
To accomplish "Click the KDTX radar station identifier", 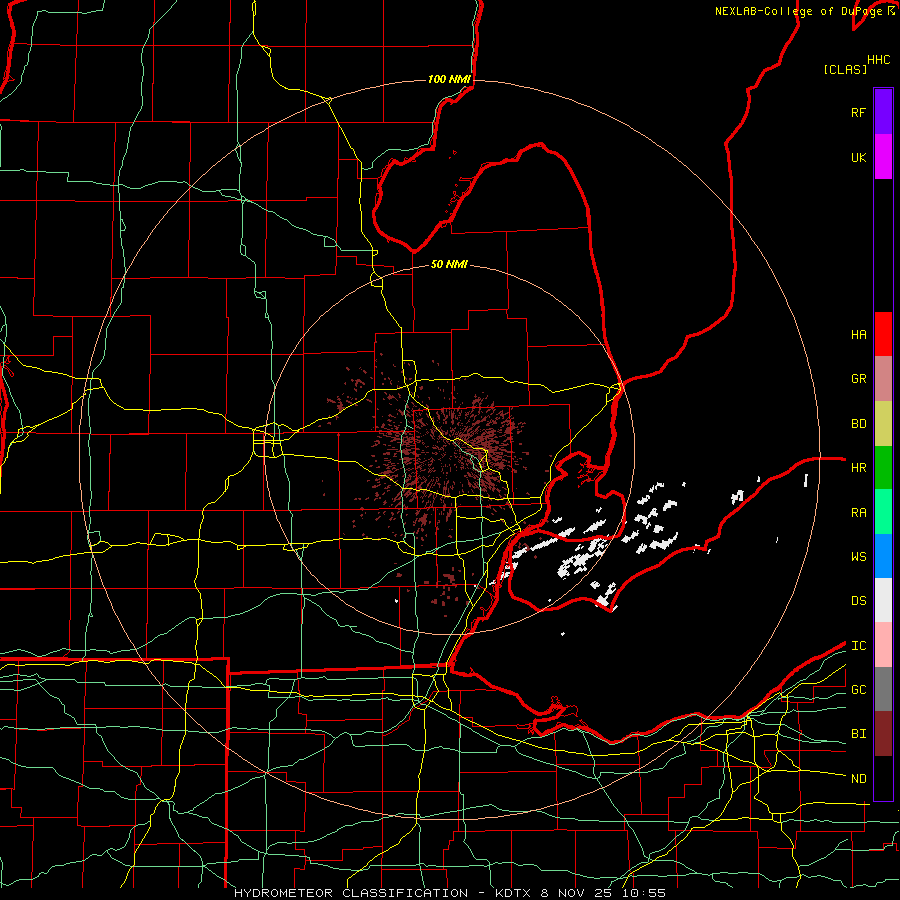I will coord(514,893).
